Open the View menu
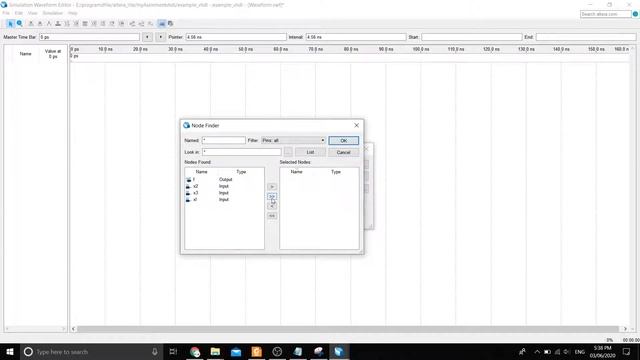The image size is (640, 360). [x=32, y=13]
